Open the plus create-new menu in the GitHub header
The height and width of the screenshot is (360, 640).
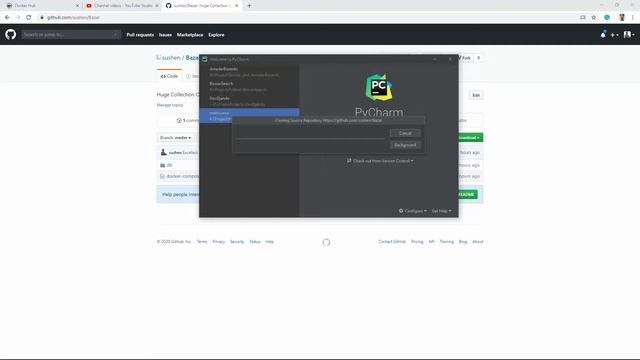point(614,35)
